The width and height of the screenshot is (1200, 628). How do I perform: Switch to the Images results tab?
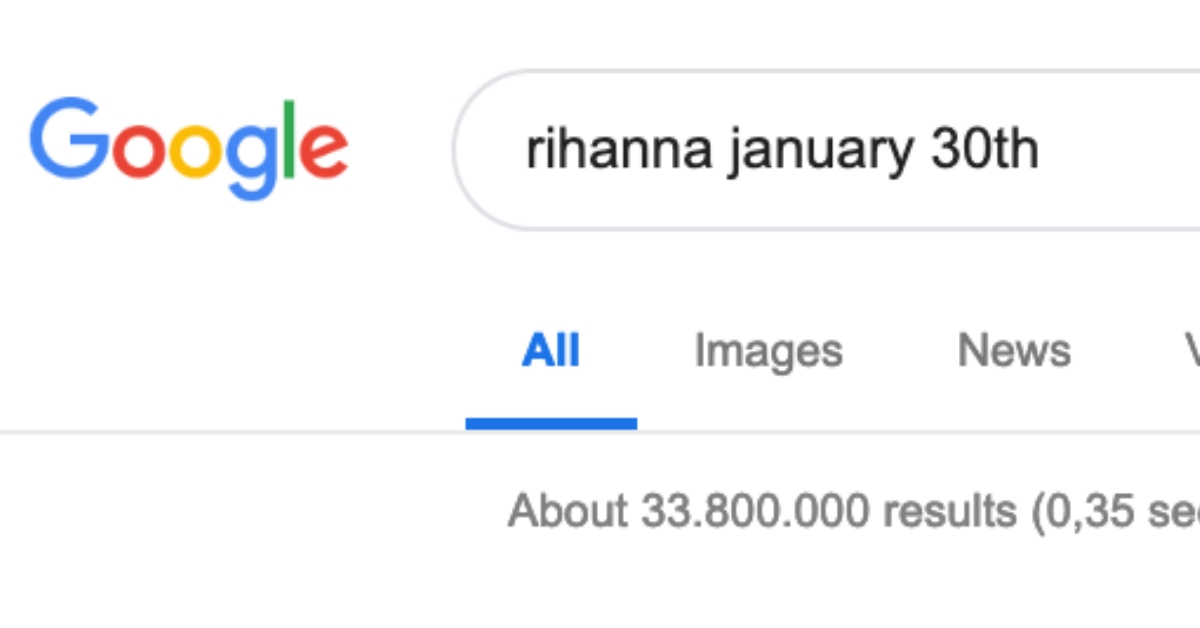click(x=767, y=350)
